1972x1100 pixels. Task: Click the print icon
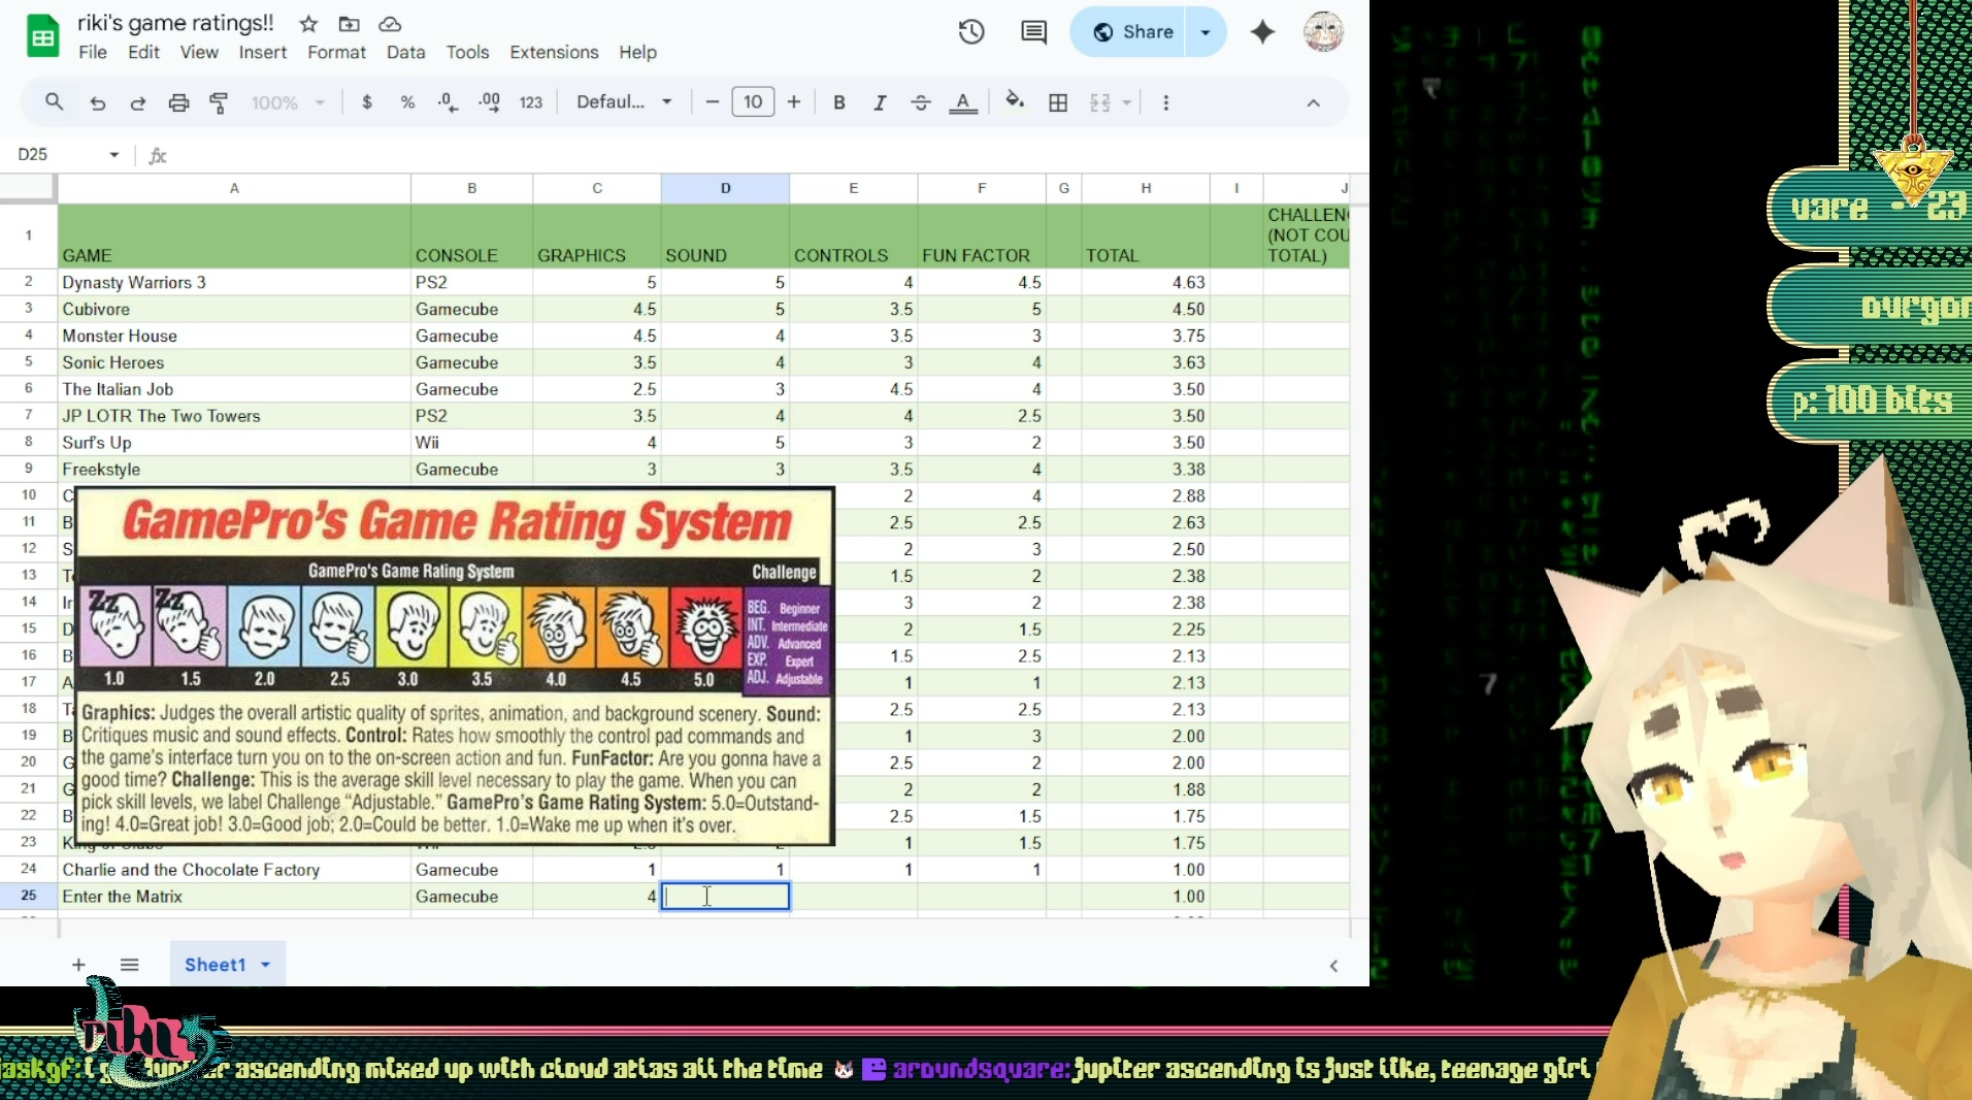click(x=178, y=103)
